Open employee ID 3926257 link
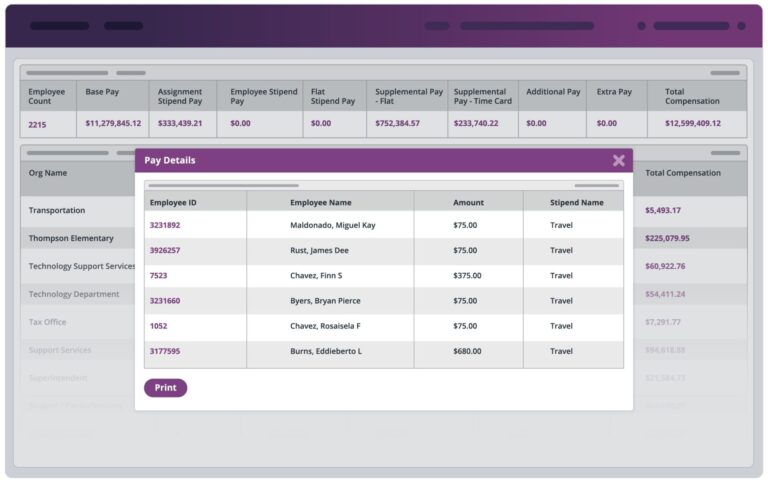The height and width of the screenshot is (482, 768). [x=165, y=250]
